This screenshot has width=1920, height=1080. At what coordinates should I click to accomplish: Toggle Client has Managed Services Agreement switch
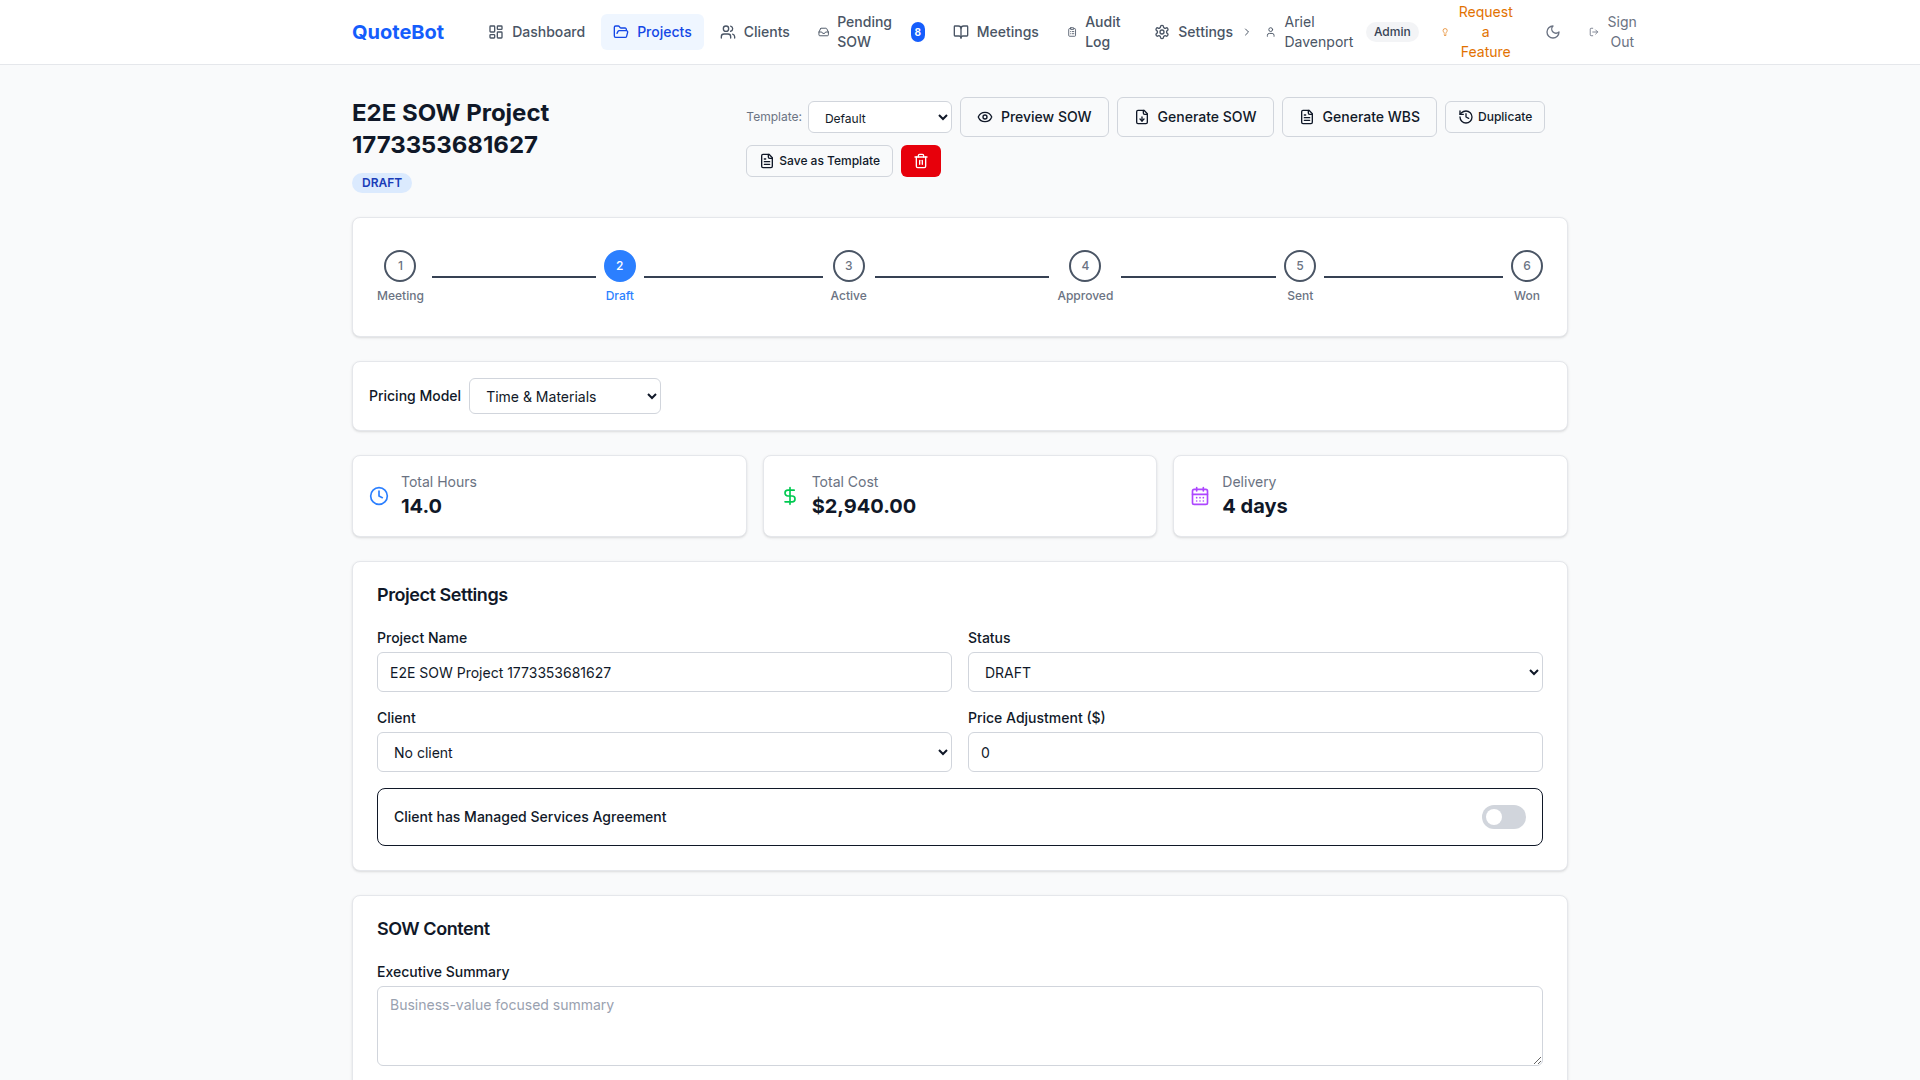1502,817
